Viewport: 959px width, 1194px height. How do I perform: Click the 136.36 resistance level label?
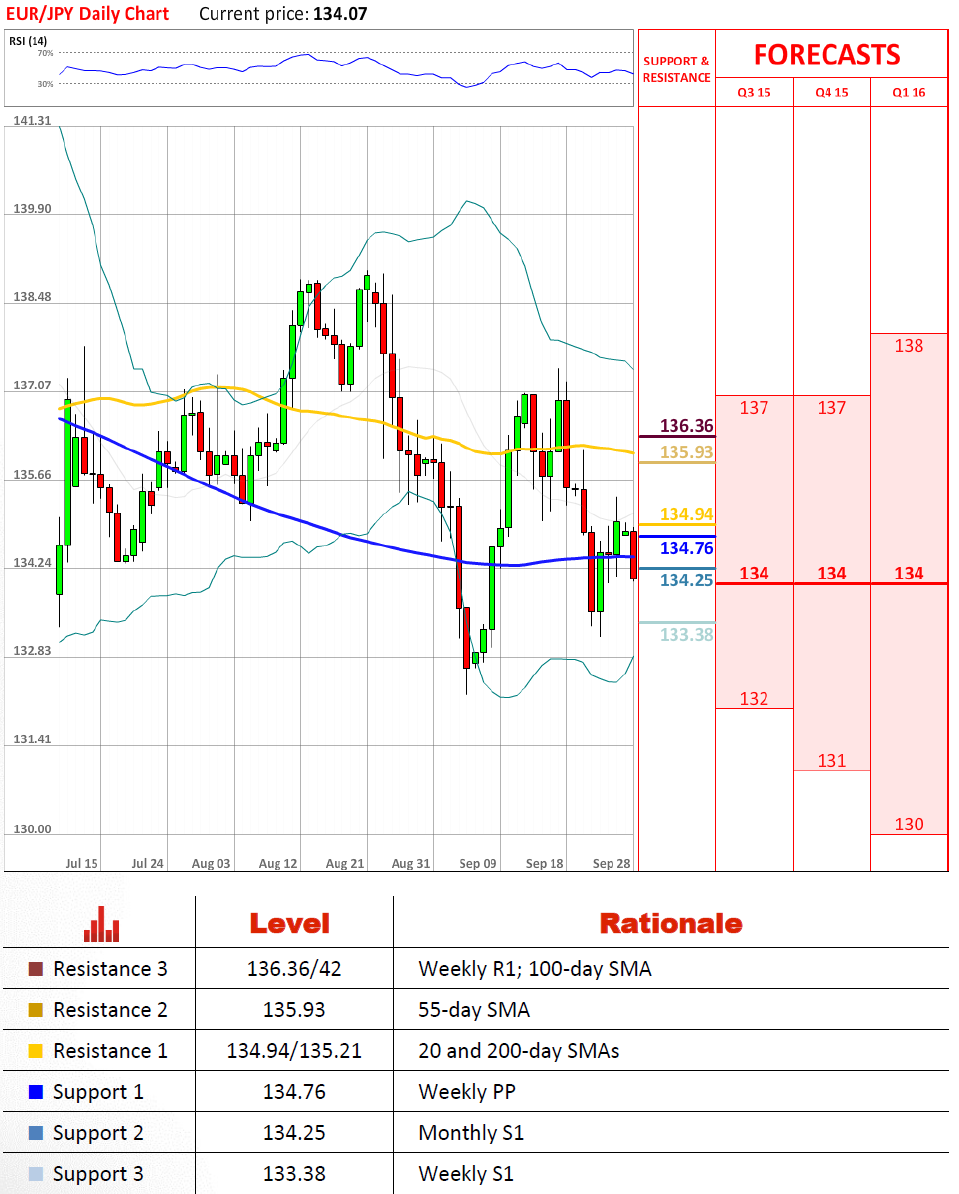pos(686,426)
